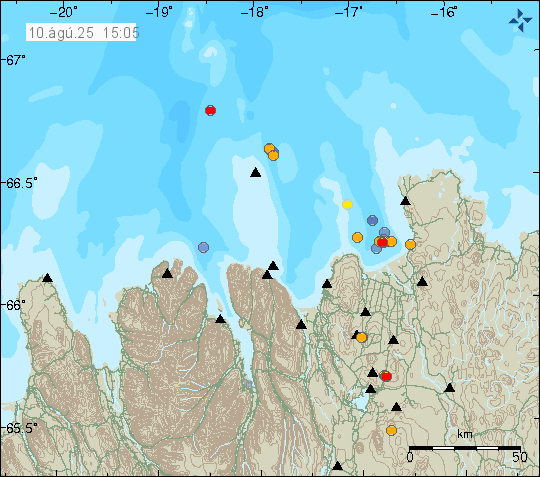
Task: Select the red marker in the offshore cluster
Action: pos(383,242)
